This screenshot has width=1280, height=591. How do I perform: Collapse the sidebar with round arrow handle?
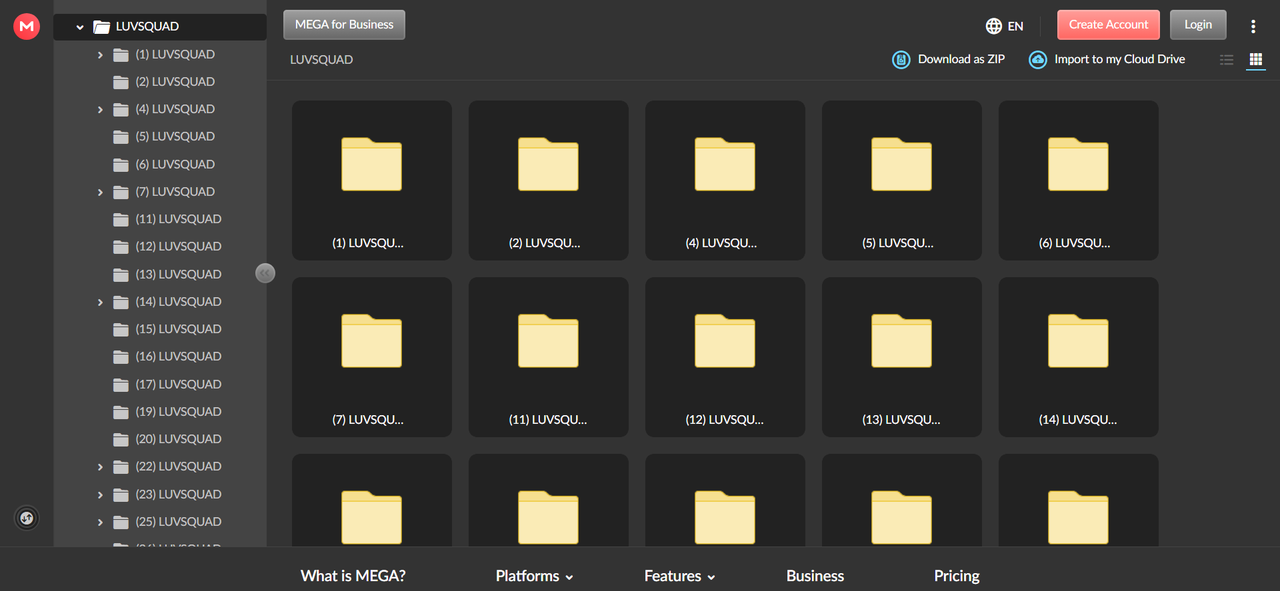point(265,273)
